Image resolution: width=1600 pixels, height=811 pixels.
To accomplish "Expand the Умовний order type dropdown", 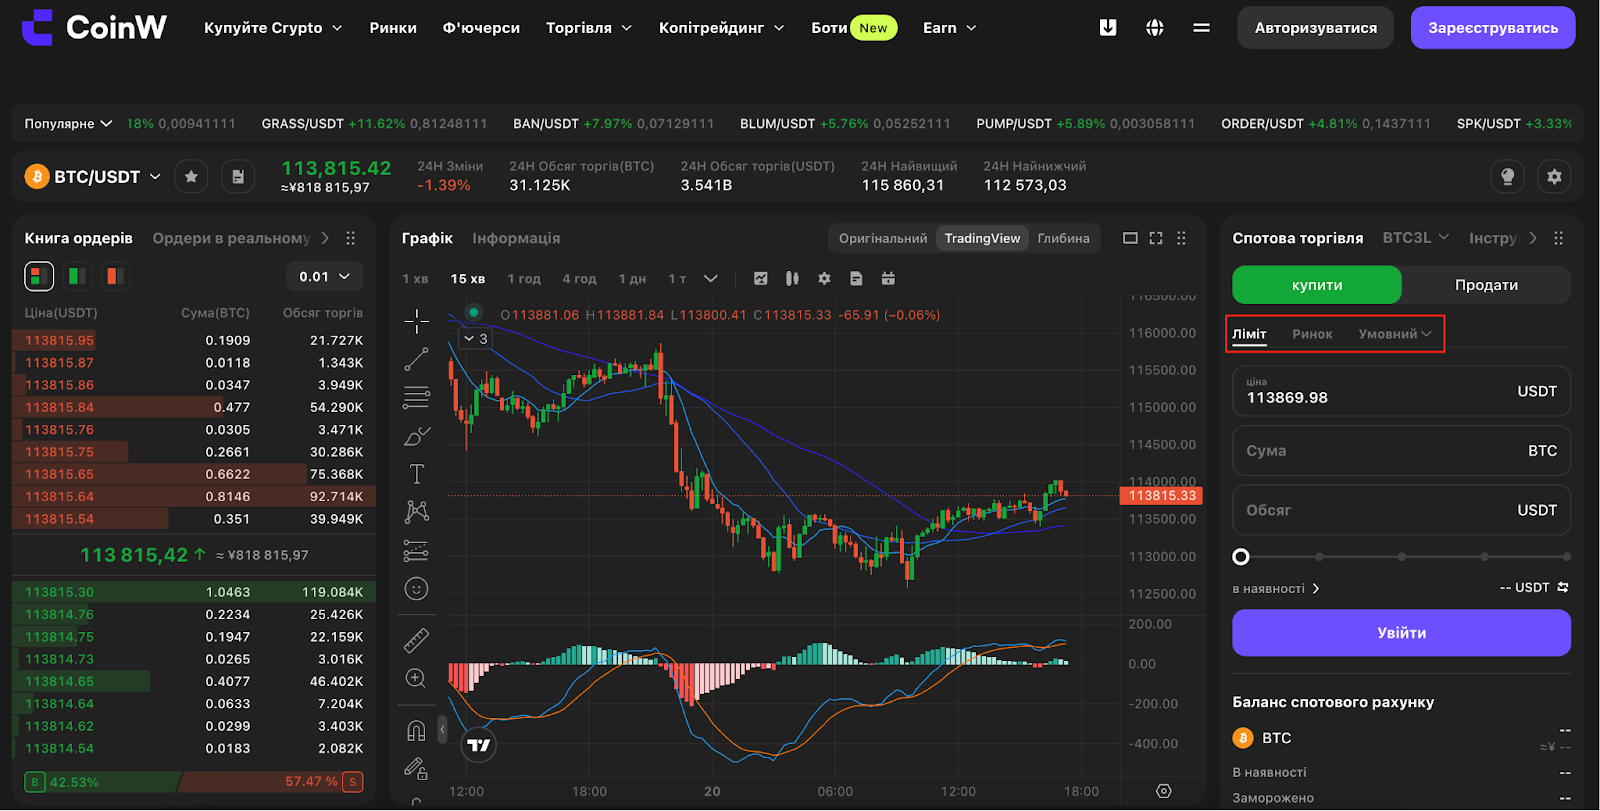I will tap(1395, 334).
